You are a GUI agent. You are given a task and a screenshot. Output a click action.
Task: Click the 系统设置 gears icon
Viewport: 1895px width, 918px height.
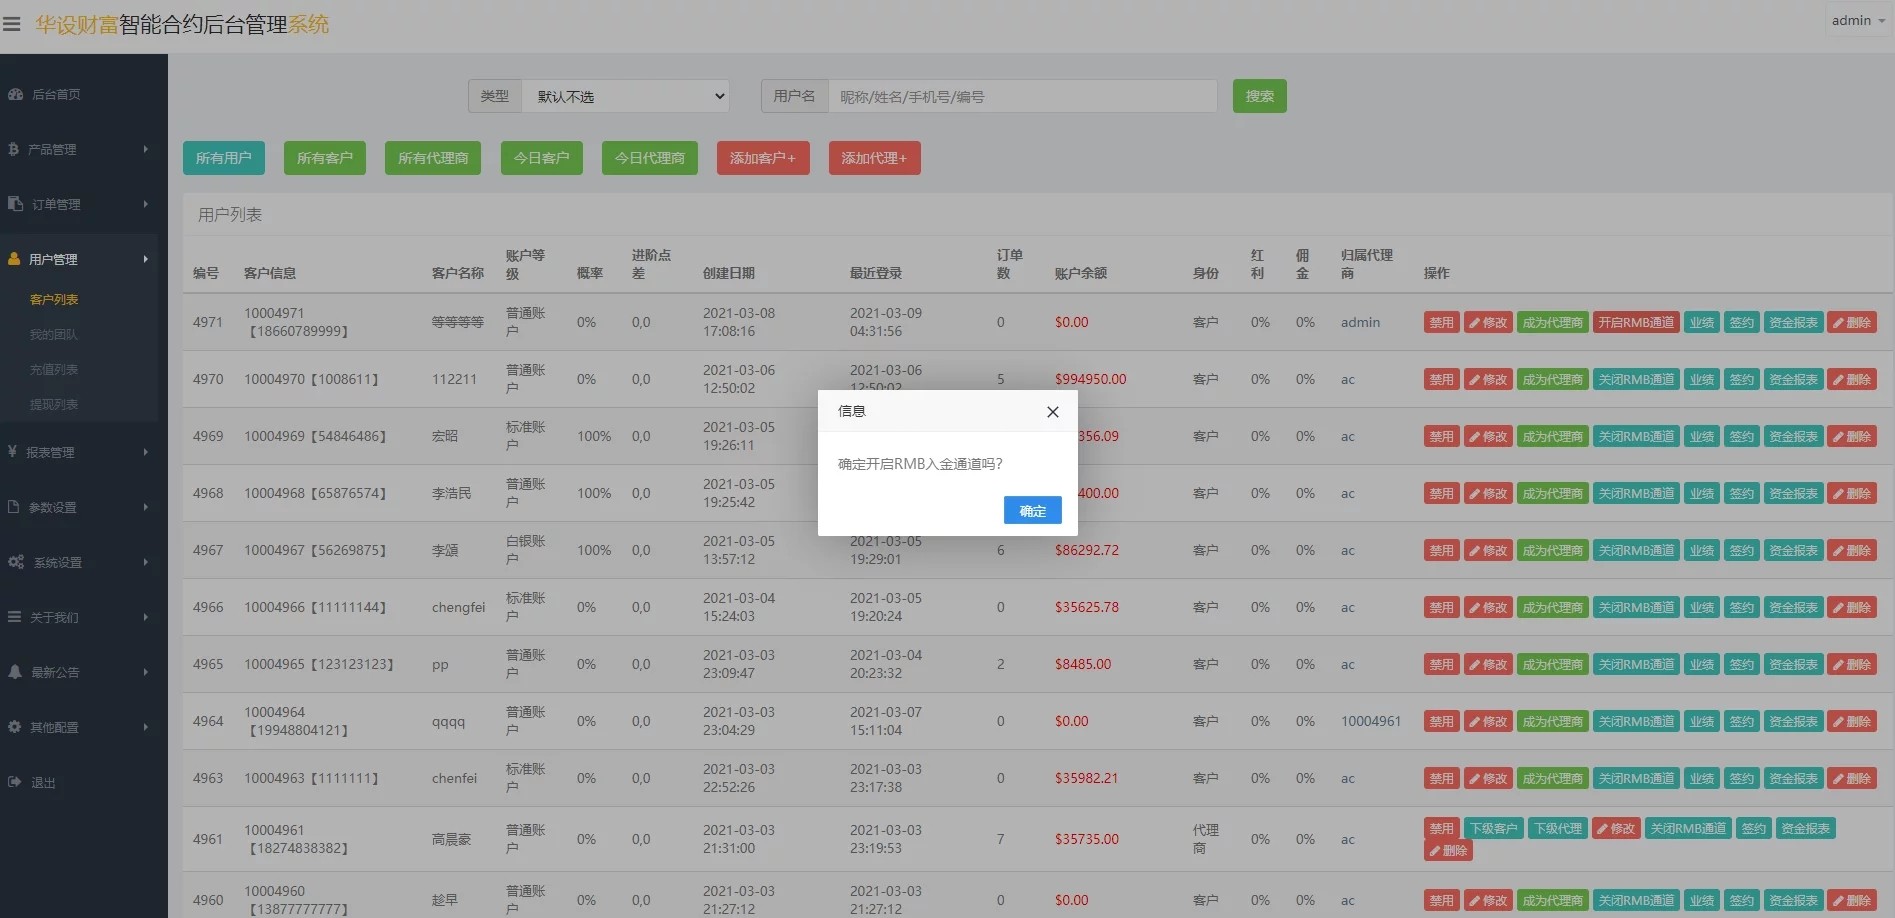[14, 562]
